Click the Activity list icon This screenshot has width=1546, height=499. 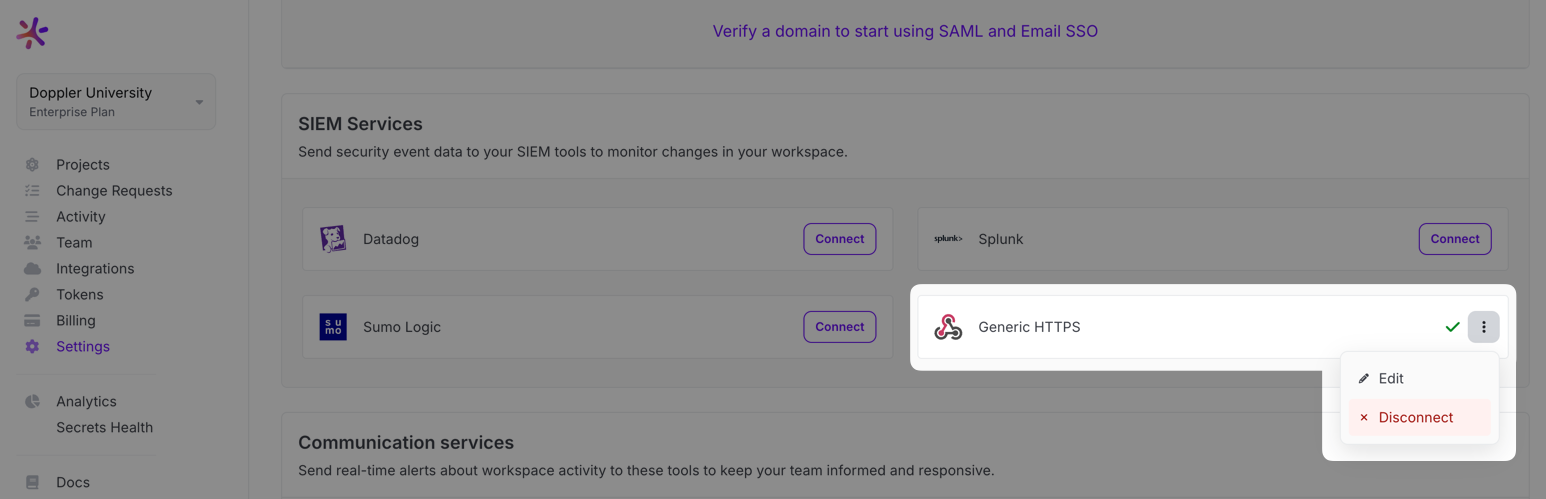click(32, 217)
